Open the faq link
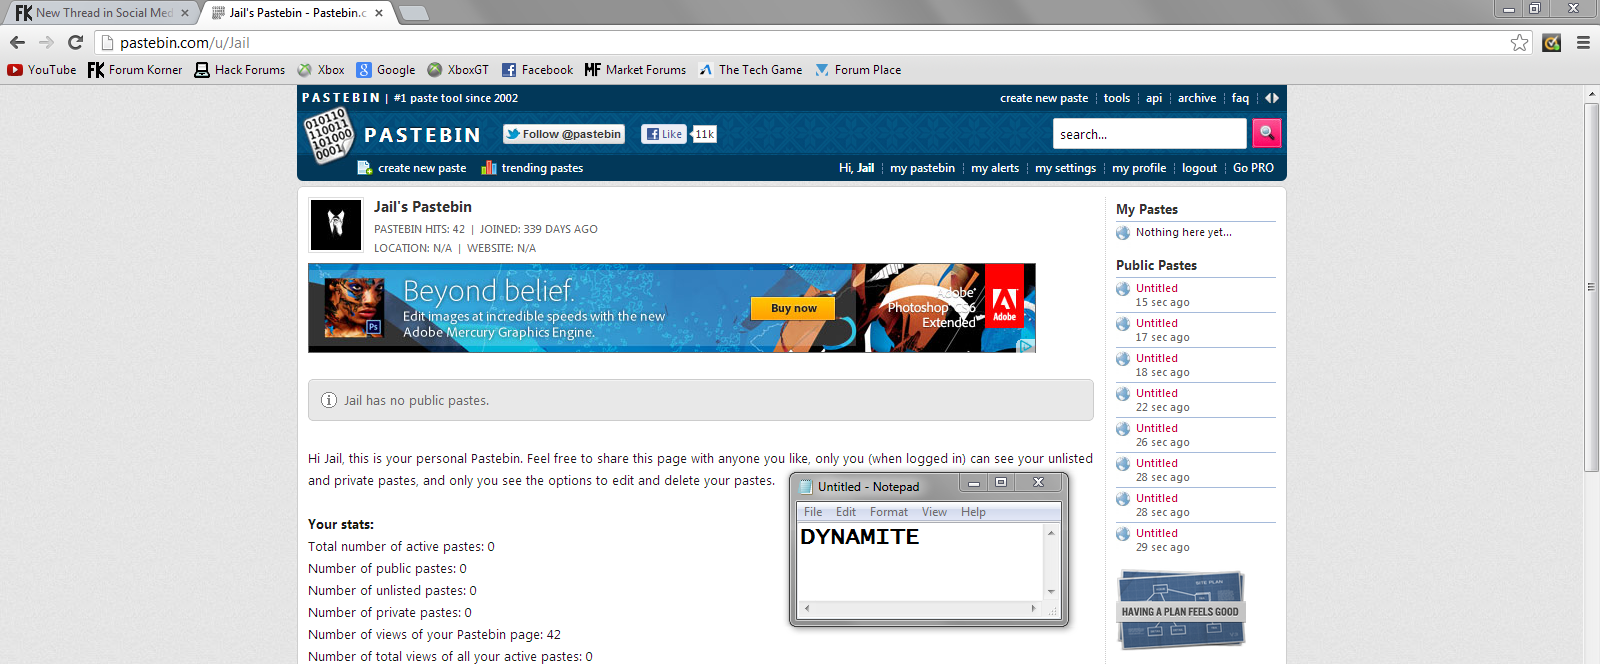1600x664 pixels. click(1240, 98)
